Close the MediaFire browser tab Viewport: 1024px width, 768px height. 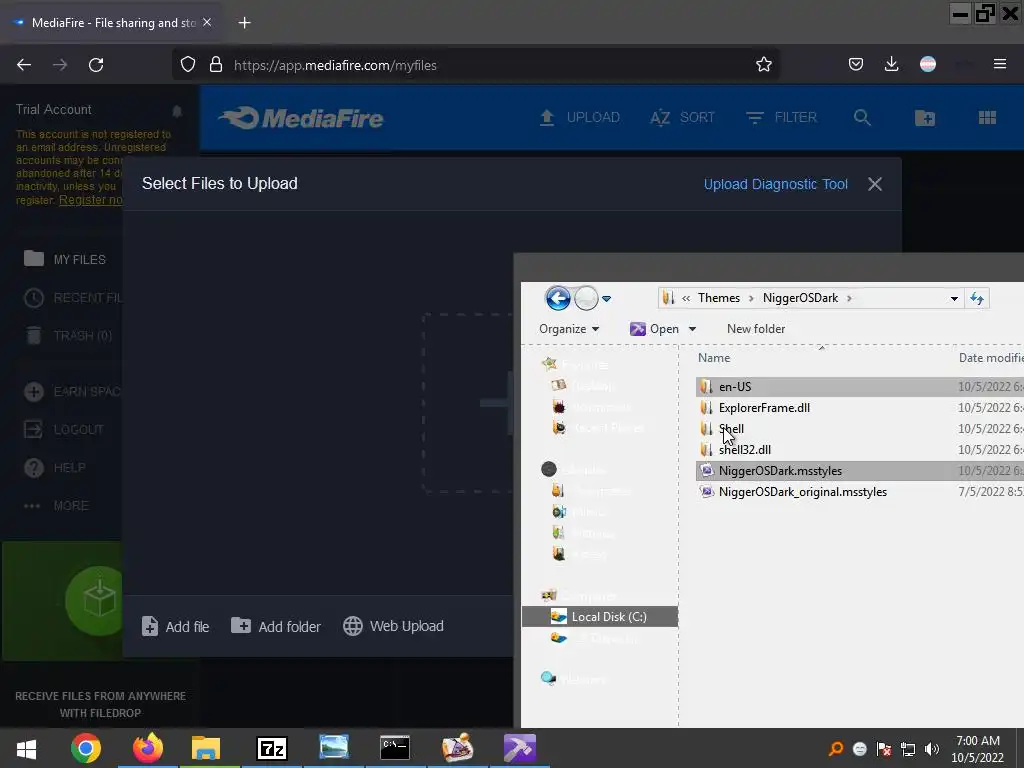[207, 22]
